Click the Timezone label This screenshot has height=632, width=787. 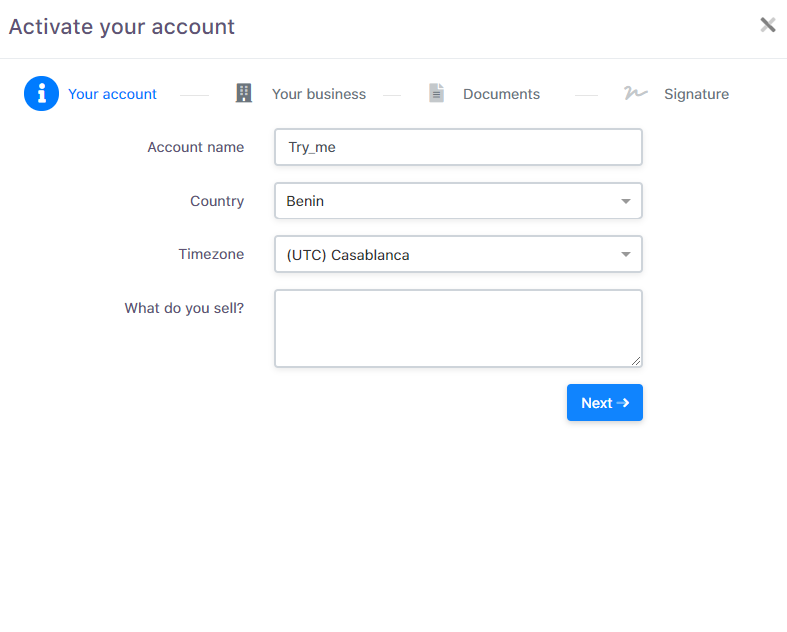tap(211, 254)
